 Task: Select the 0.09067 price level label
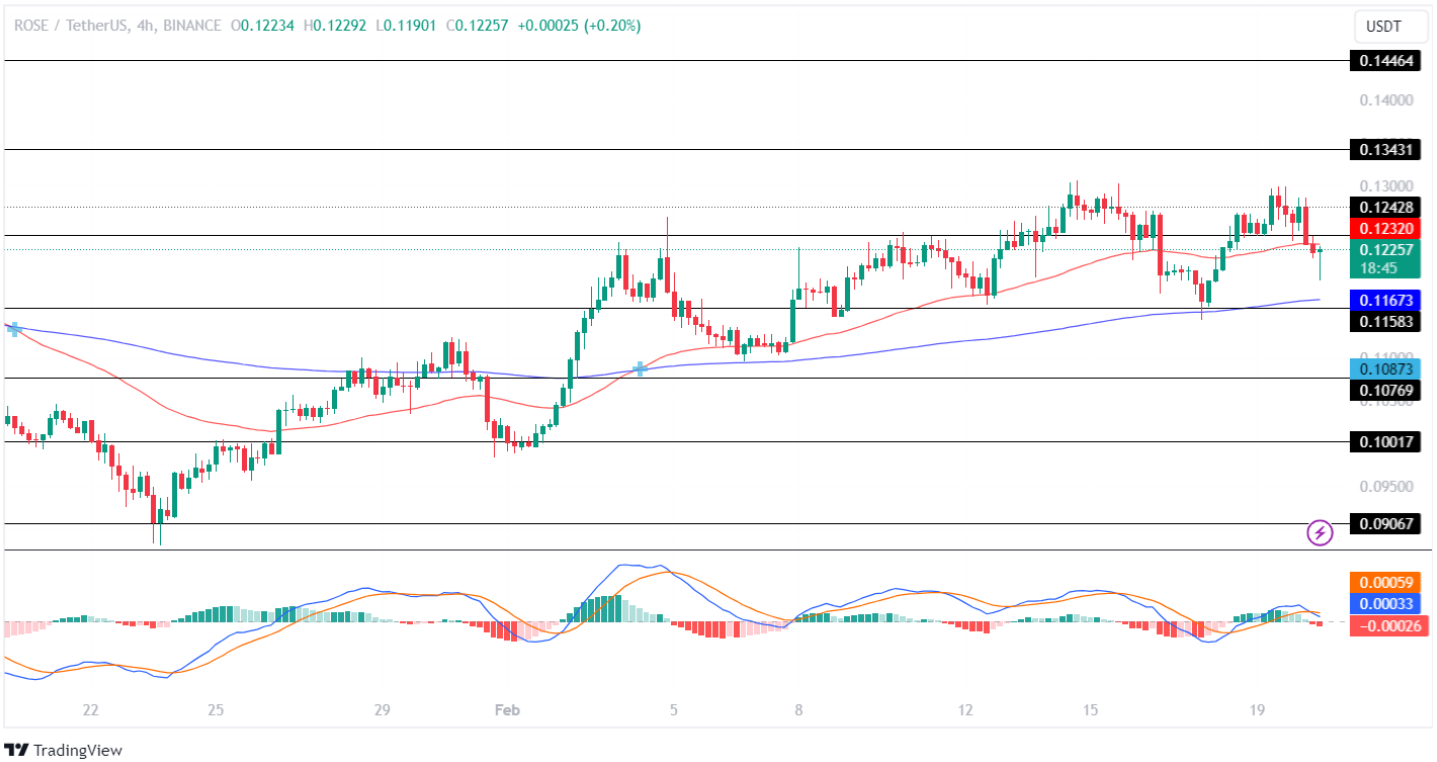pyautogui.click(x=1384, y=524)
